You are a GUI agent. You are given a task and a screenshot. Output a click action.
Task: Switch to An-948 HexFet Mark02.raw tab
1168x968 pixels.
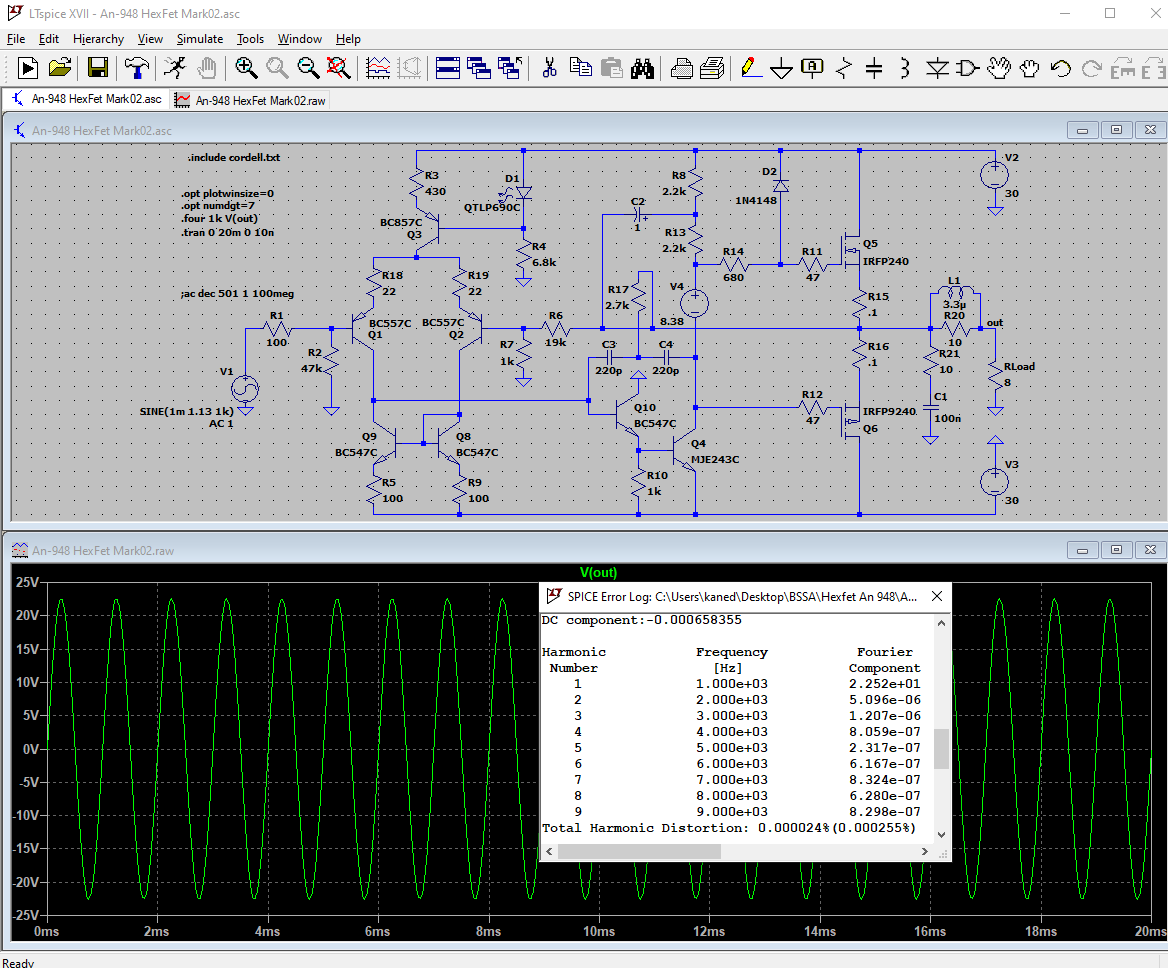[x=250, y=100]
